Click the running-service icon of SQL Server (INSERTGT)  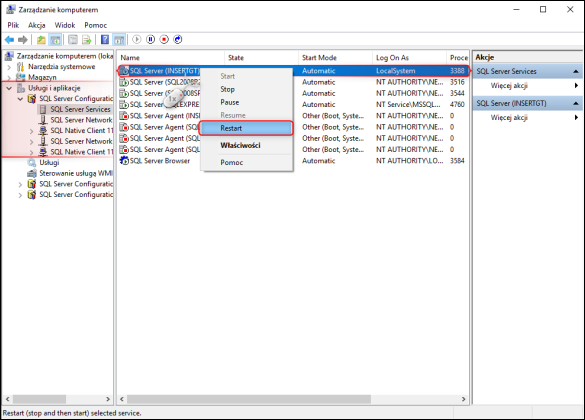(x=124, y=71)
